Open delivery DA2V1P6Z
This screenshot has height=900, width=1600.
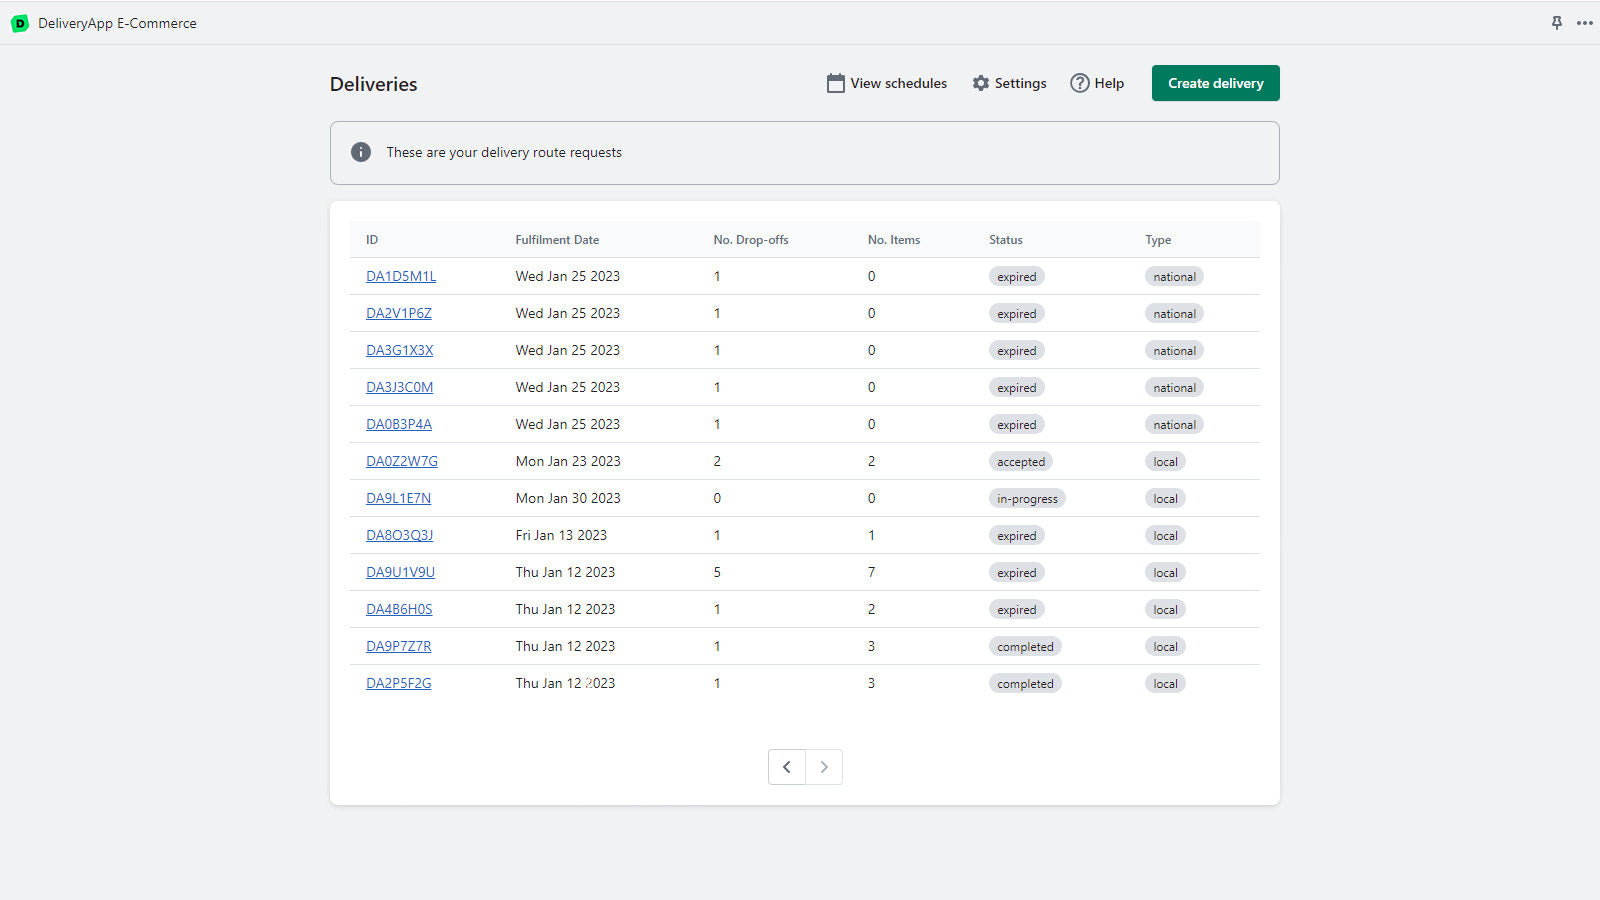pyautogui.click(x=399, y=313)
